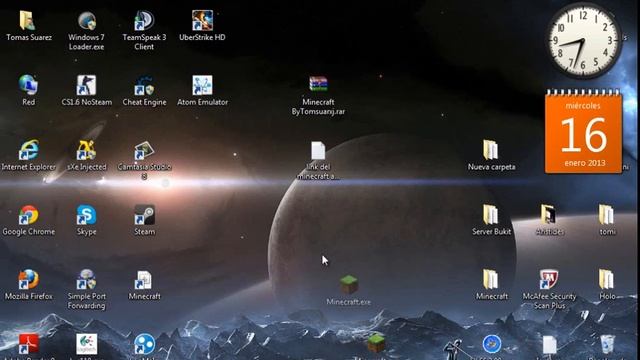Select the UberStrike HD icon
The image size is (640, 360).
point(202,20)
